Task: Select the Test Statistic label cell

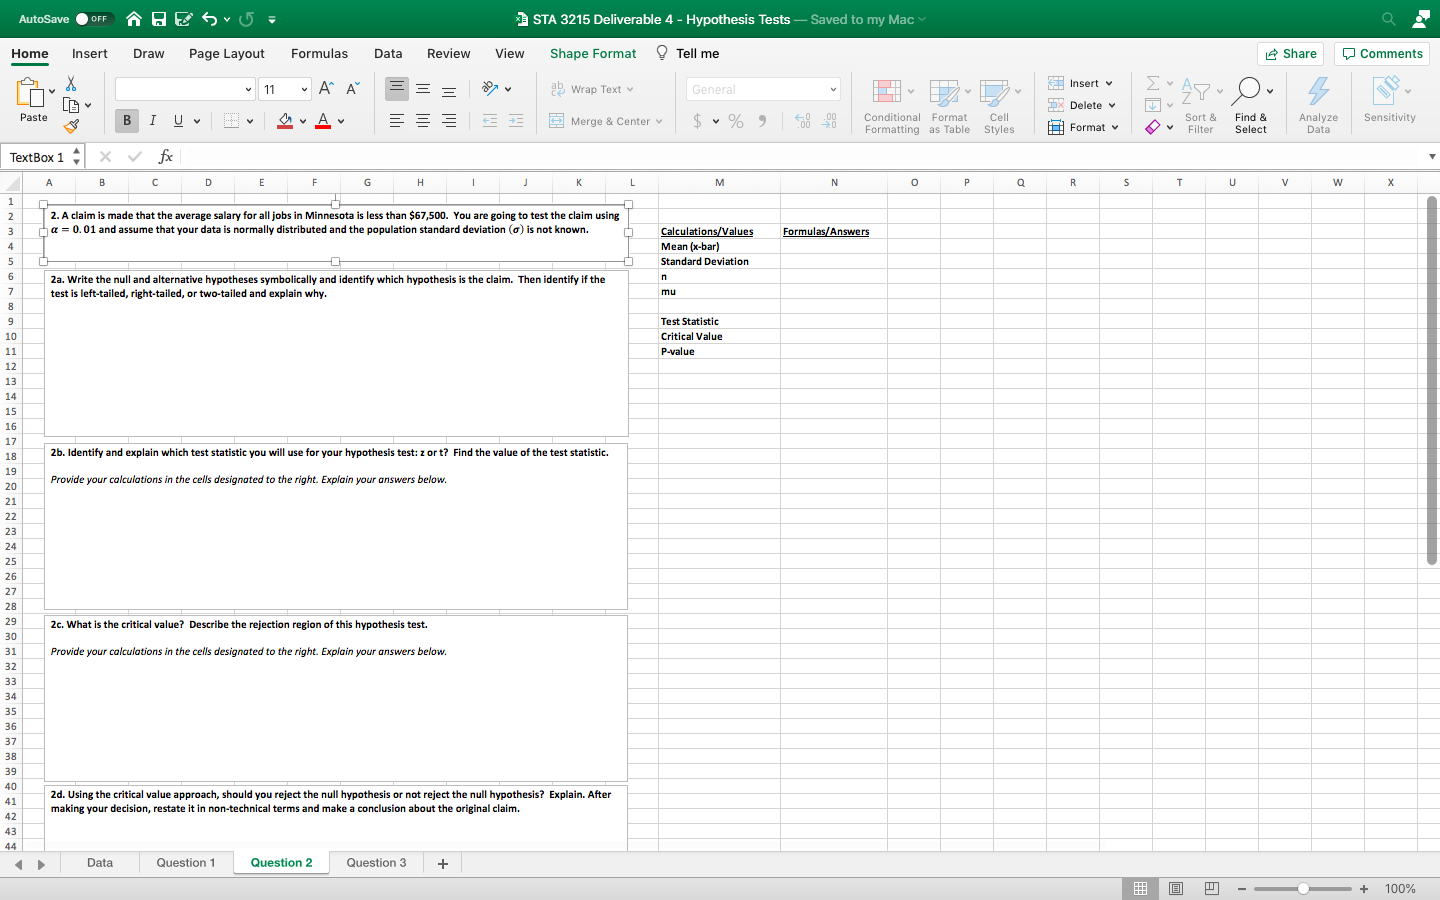Action: click(719, 322)
